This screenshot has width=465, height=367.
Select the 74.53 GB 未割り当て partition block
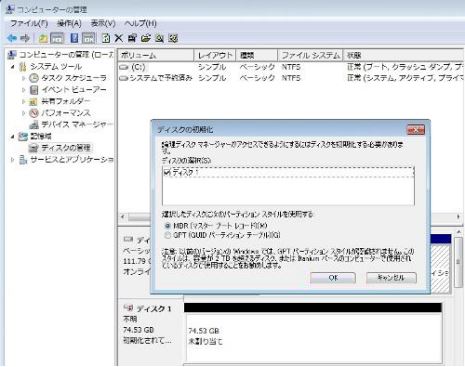coord(313,333)
